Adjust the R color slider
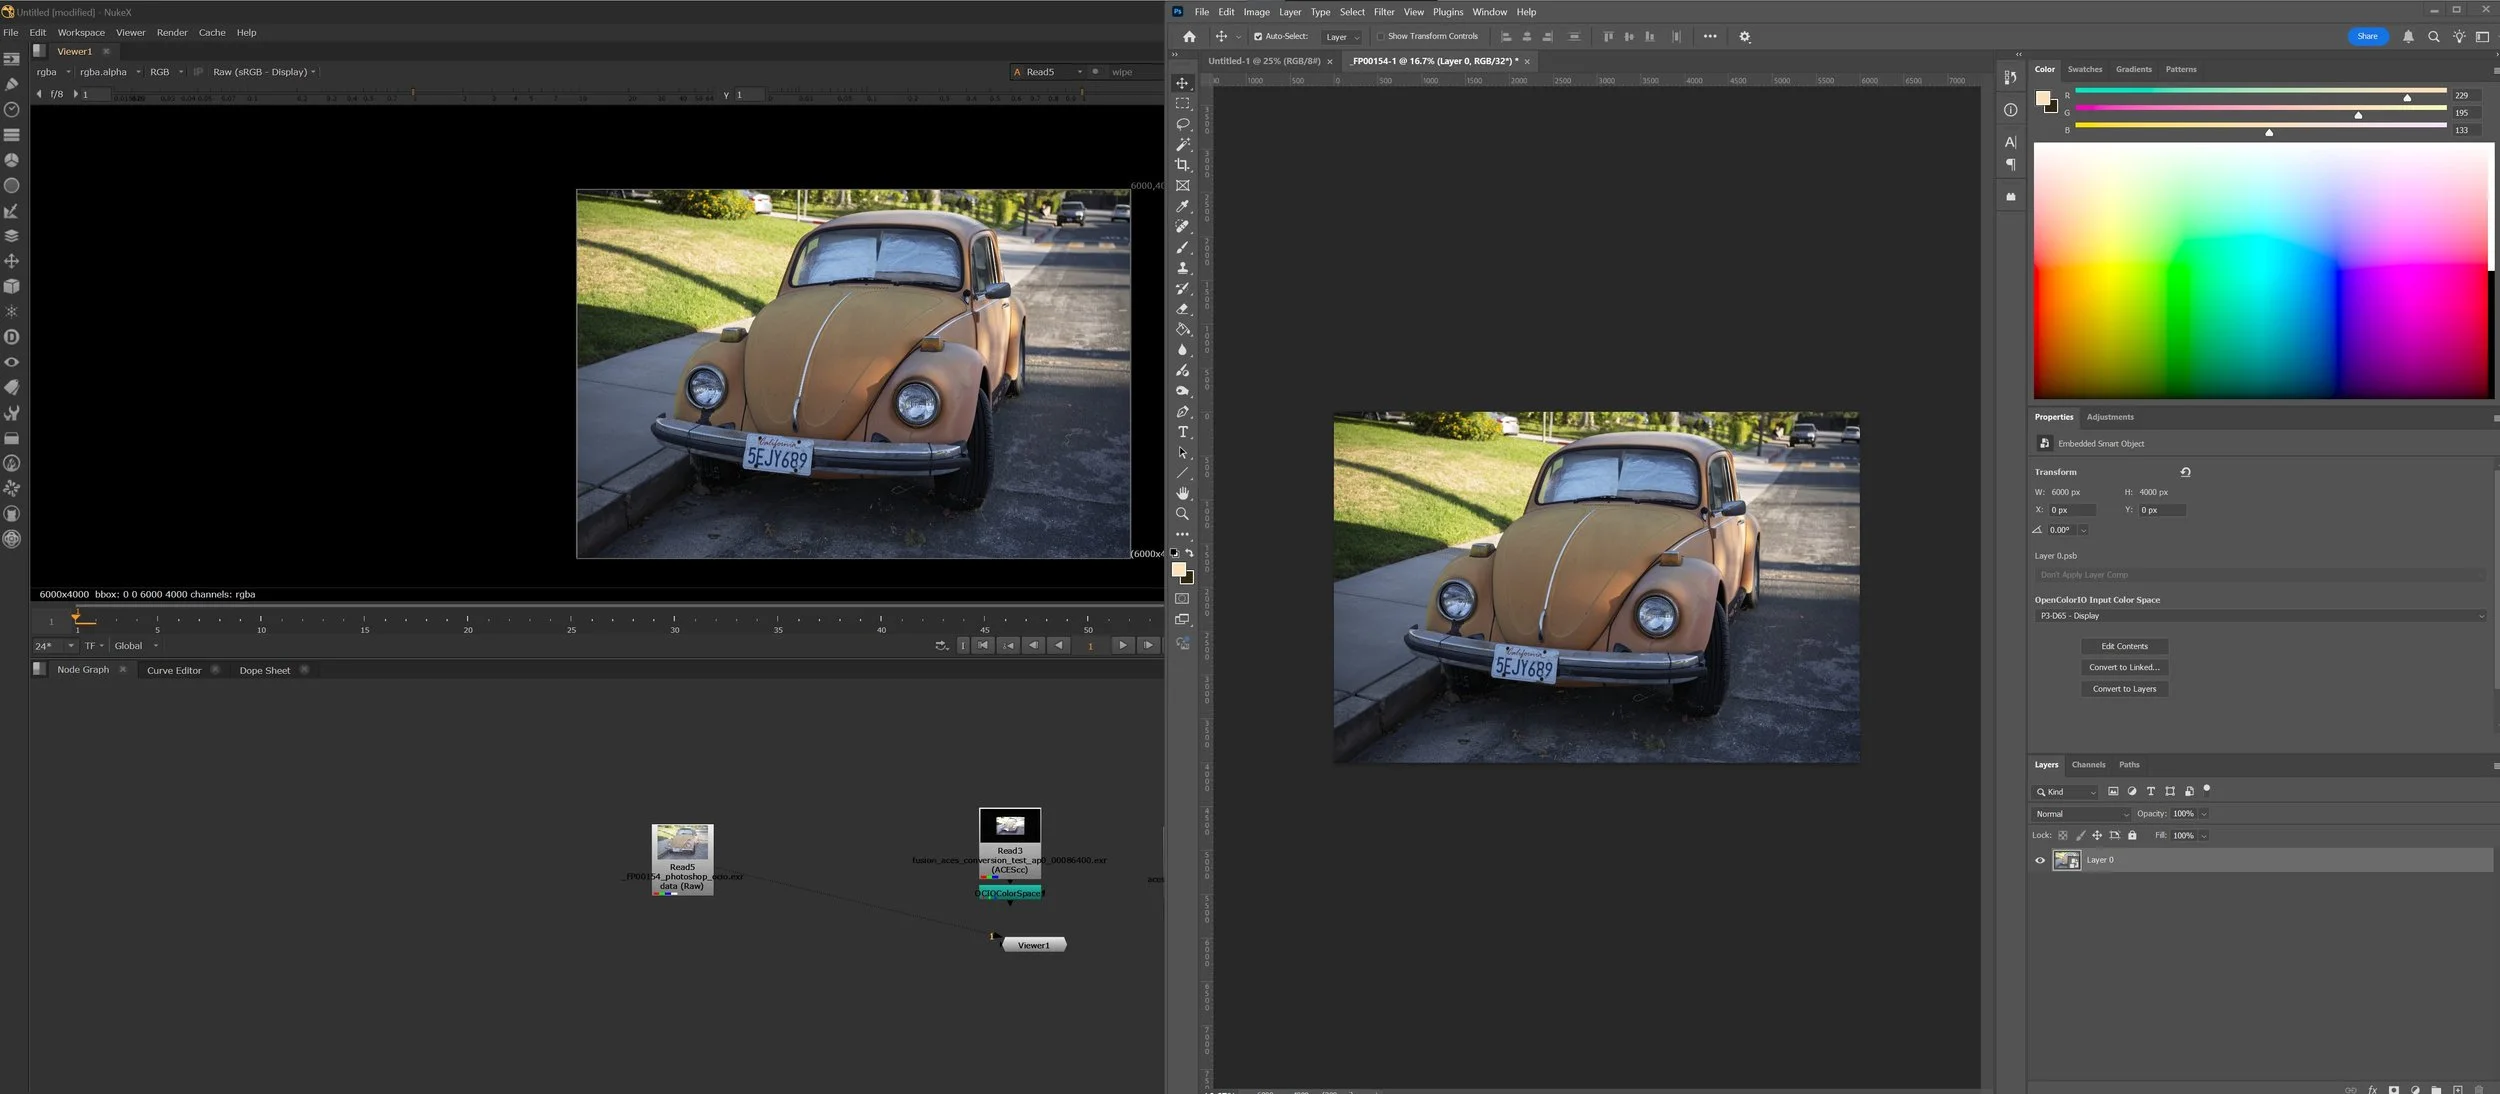The width and height of the screenshot is (2500, 1094). [x=2407, y=96]
